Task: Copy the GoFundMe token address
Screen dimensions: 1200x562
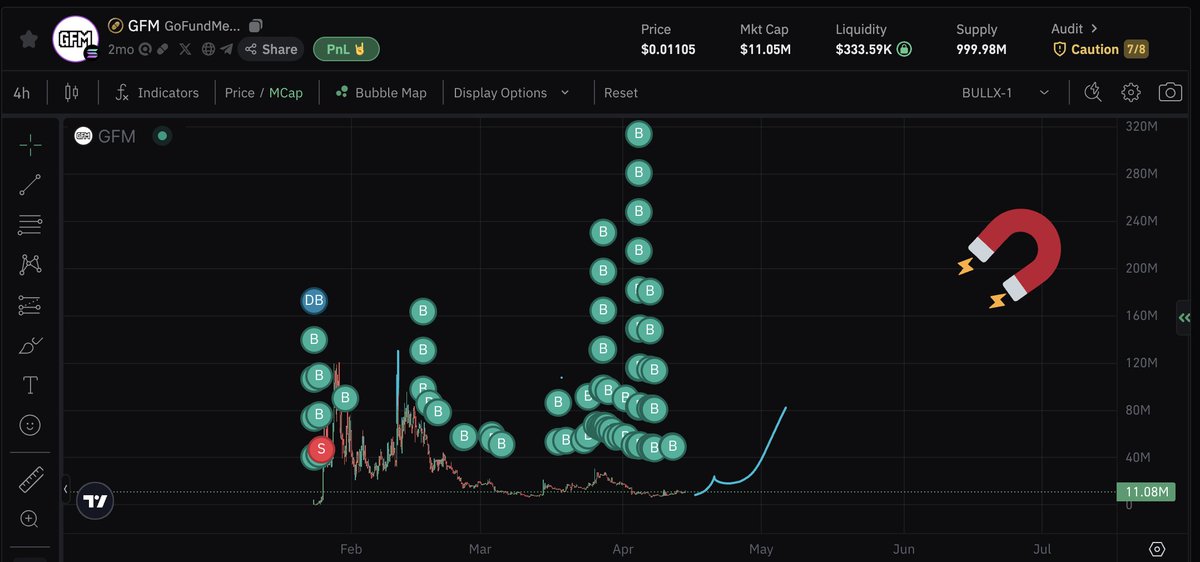Action: tap(256, 25)
